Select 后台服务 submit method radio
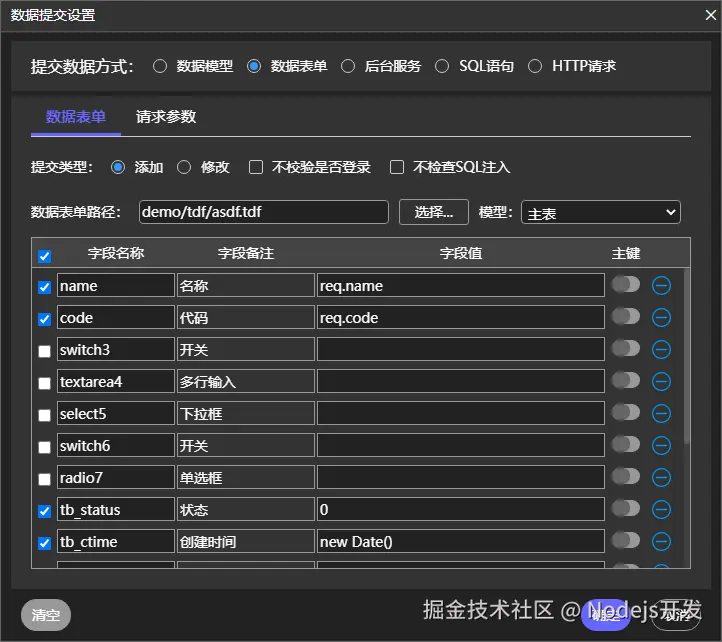This screenshot has width=722, height=642. [x=348, y=66]
